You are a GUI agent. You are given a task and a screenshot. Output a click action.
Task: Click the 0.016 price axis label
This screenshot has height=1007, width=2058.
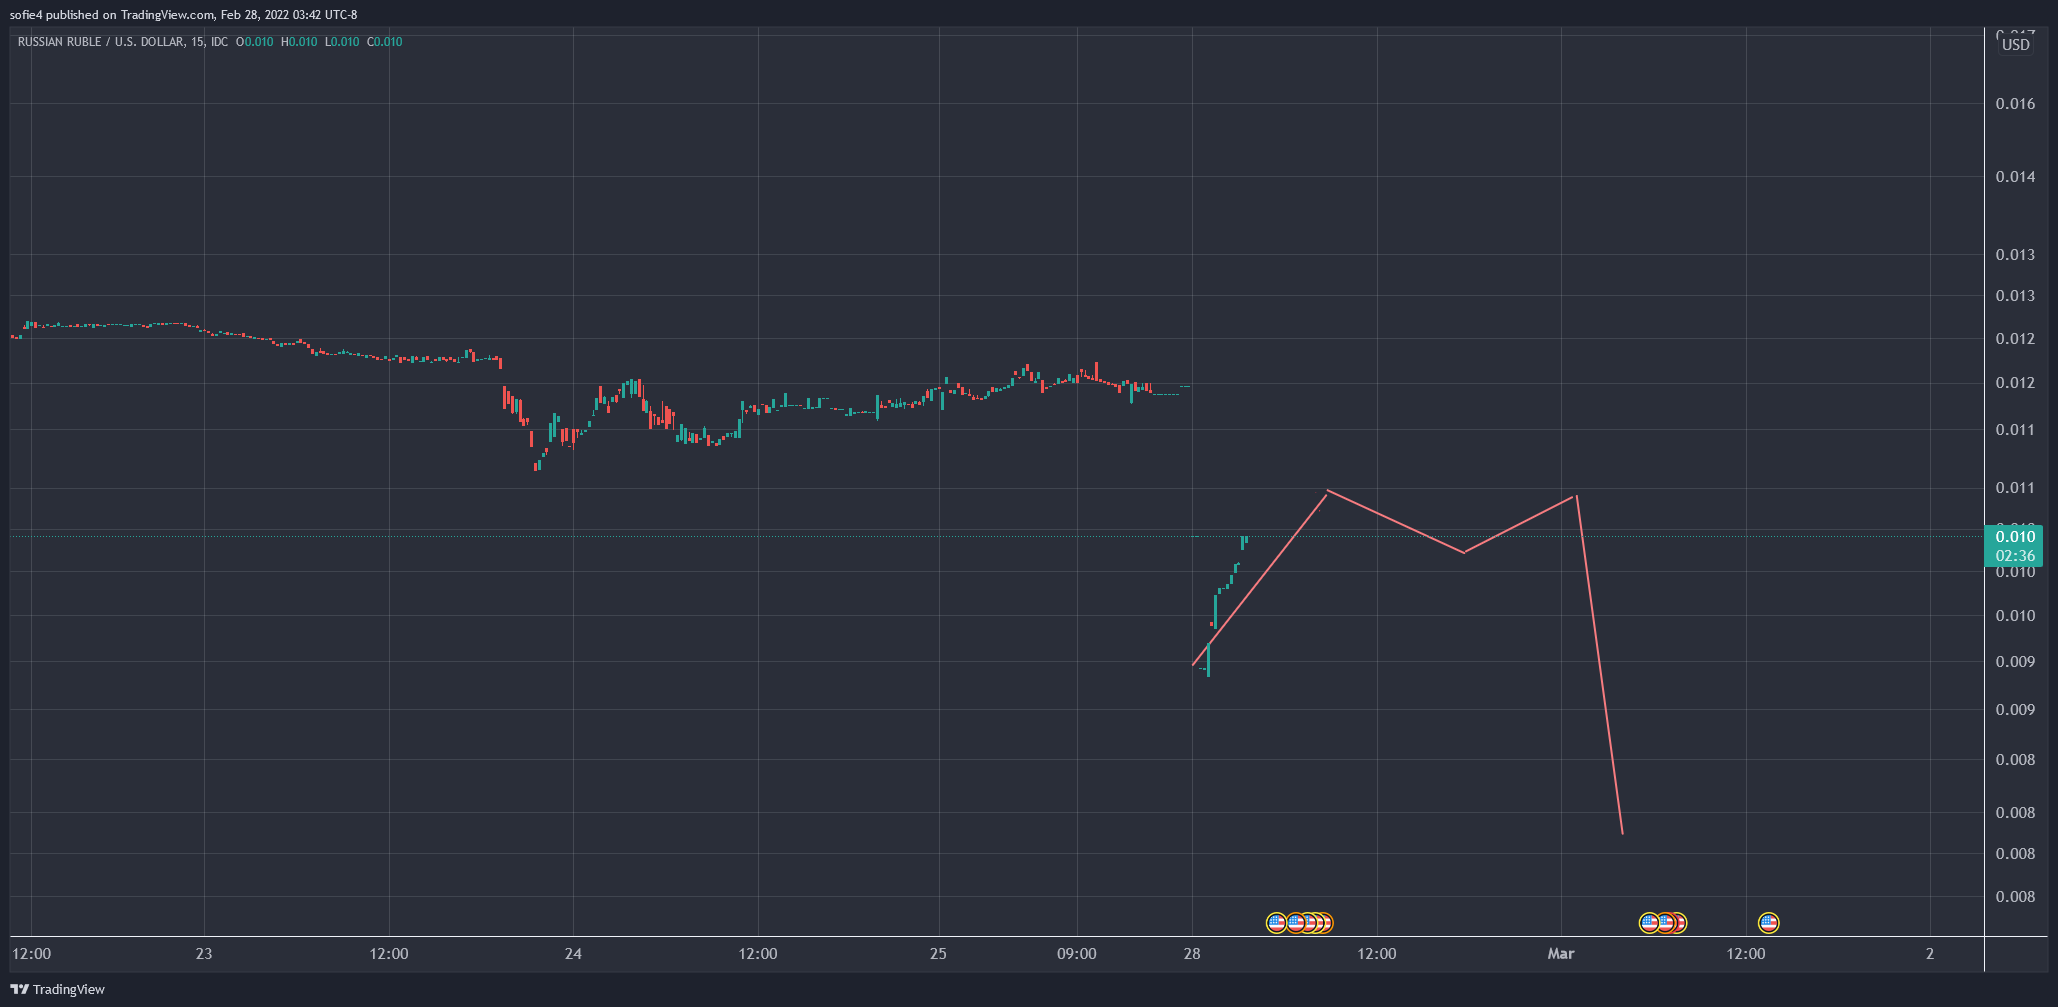pos(2015,104)
